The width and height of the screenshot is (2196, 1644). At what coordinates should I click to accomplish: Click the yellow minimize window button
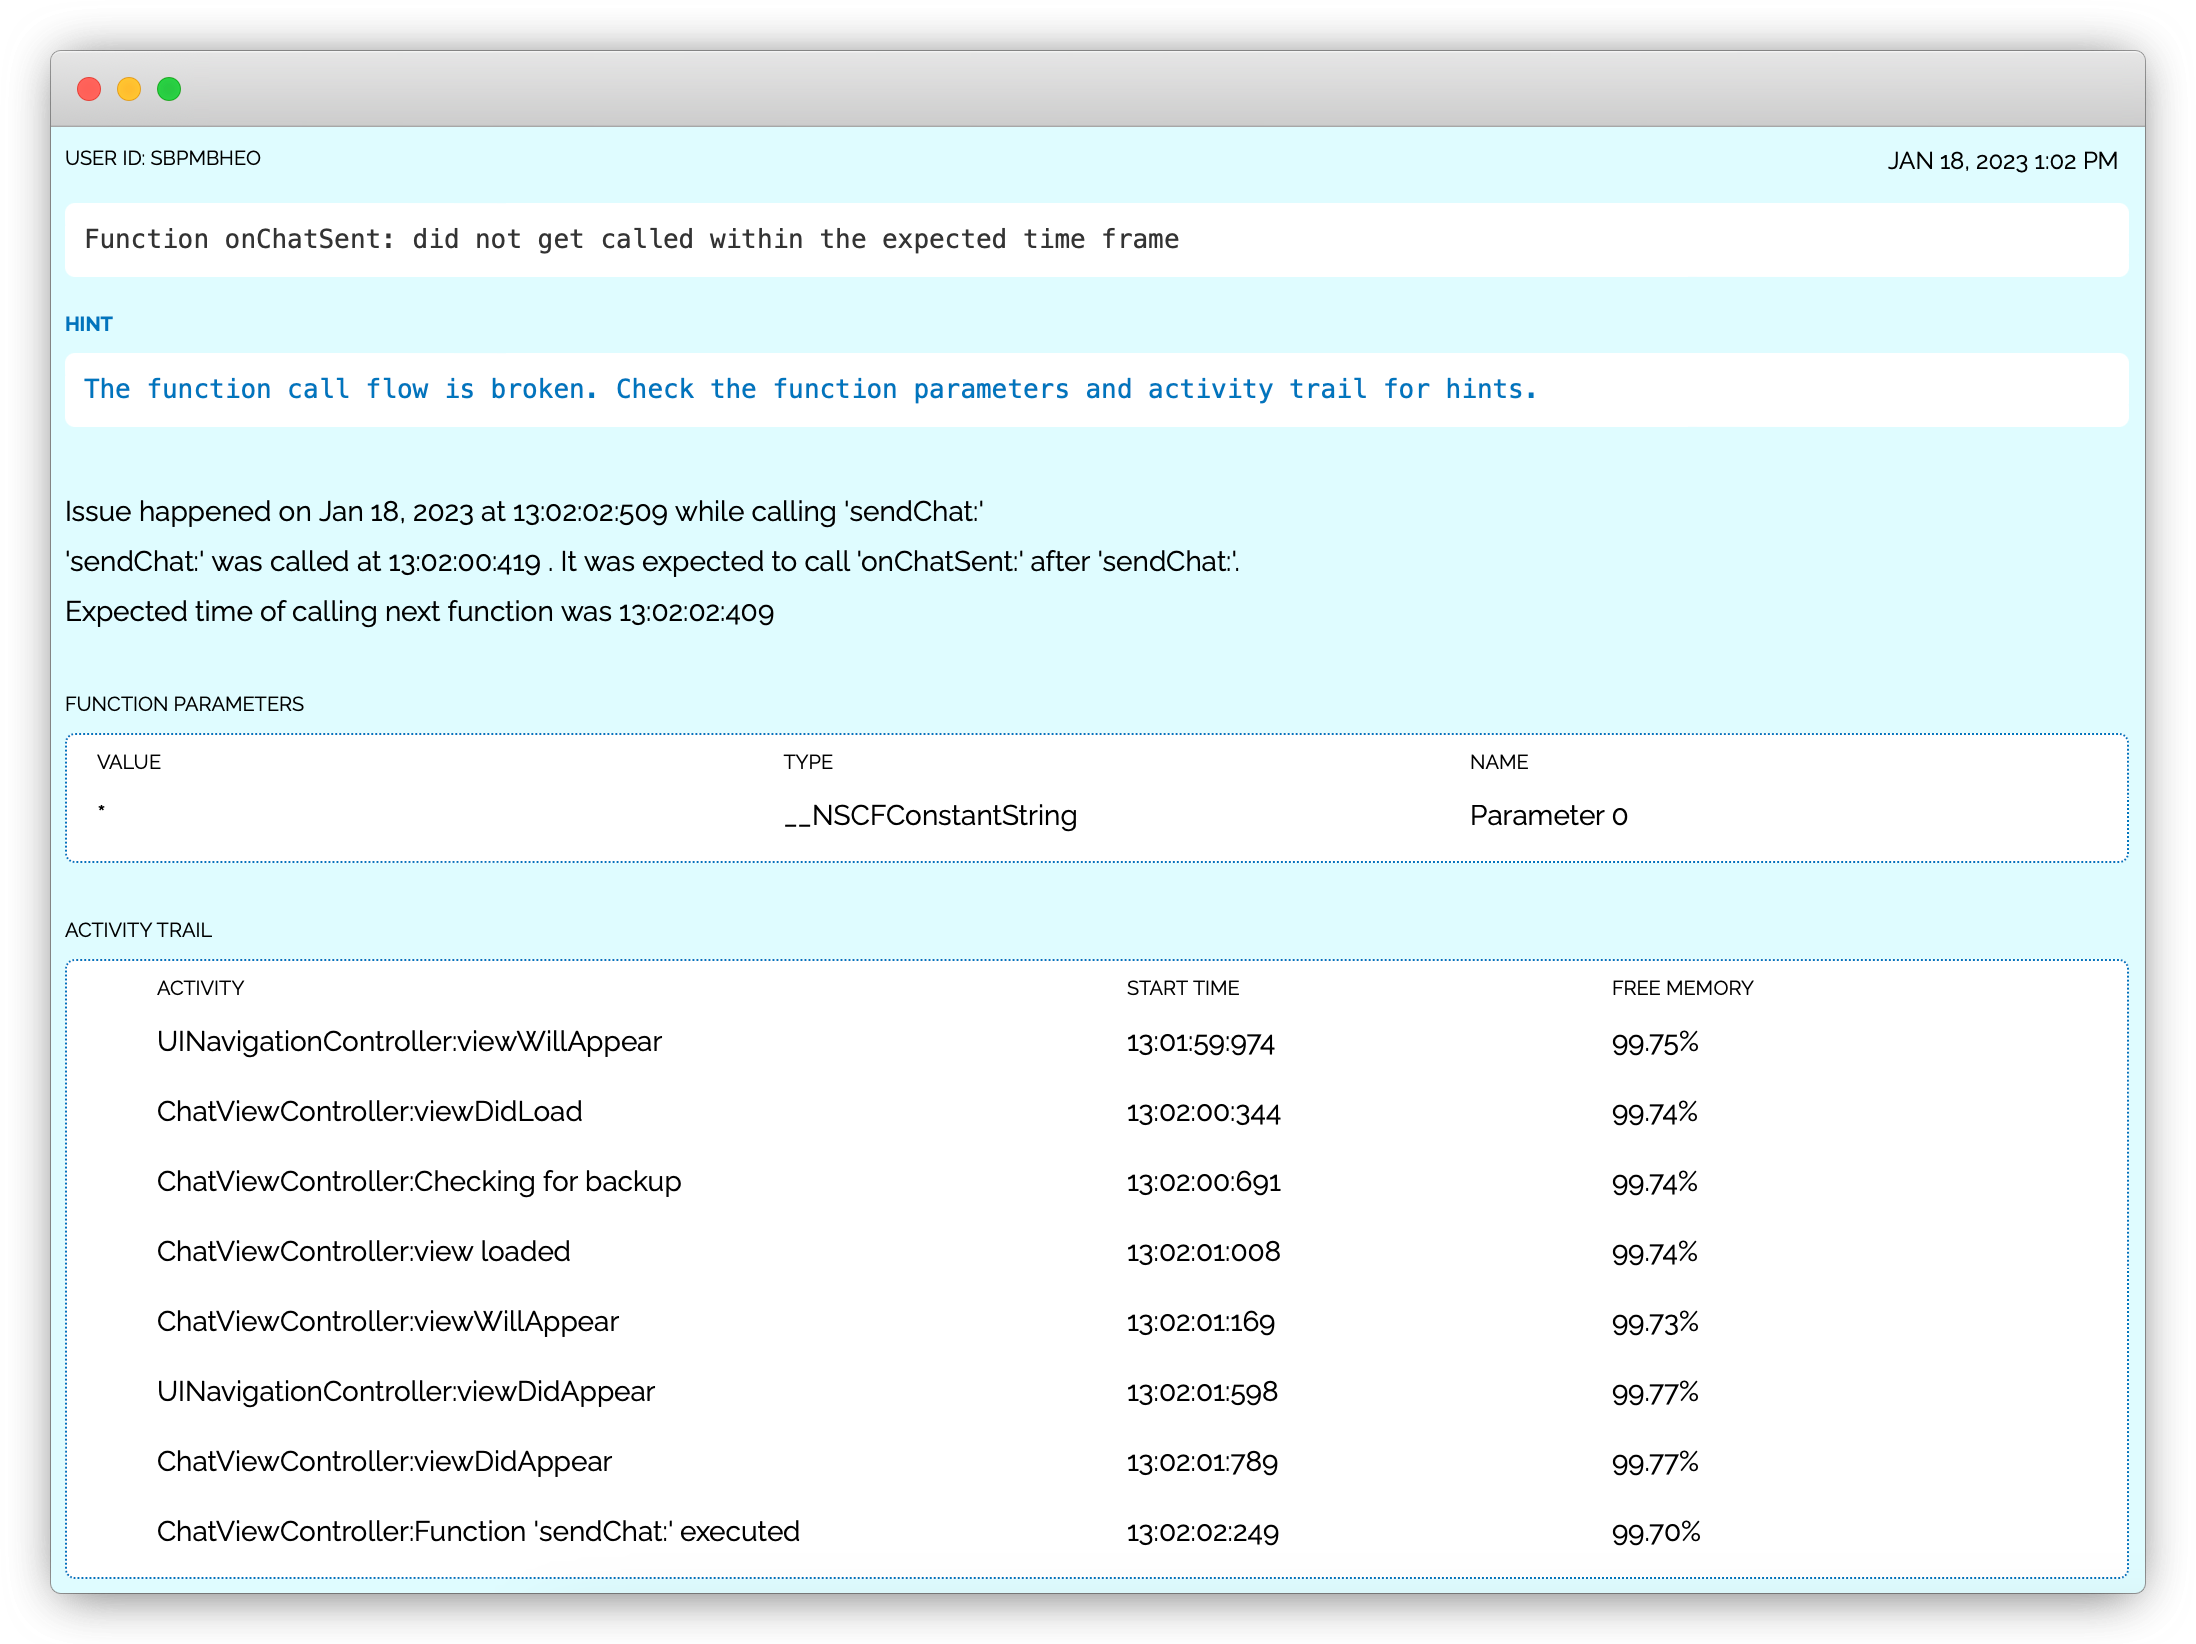(129, 89)
